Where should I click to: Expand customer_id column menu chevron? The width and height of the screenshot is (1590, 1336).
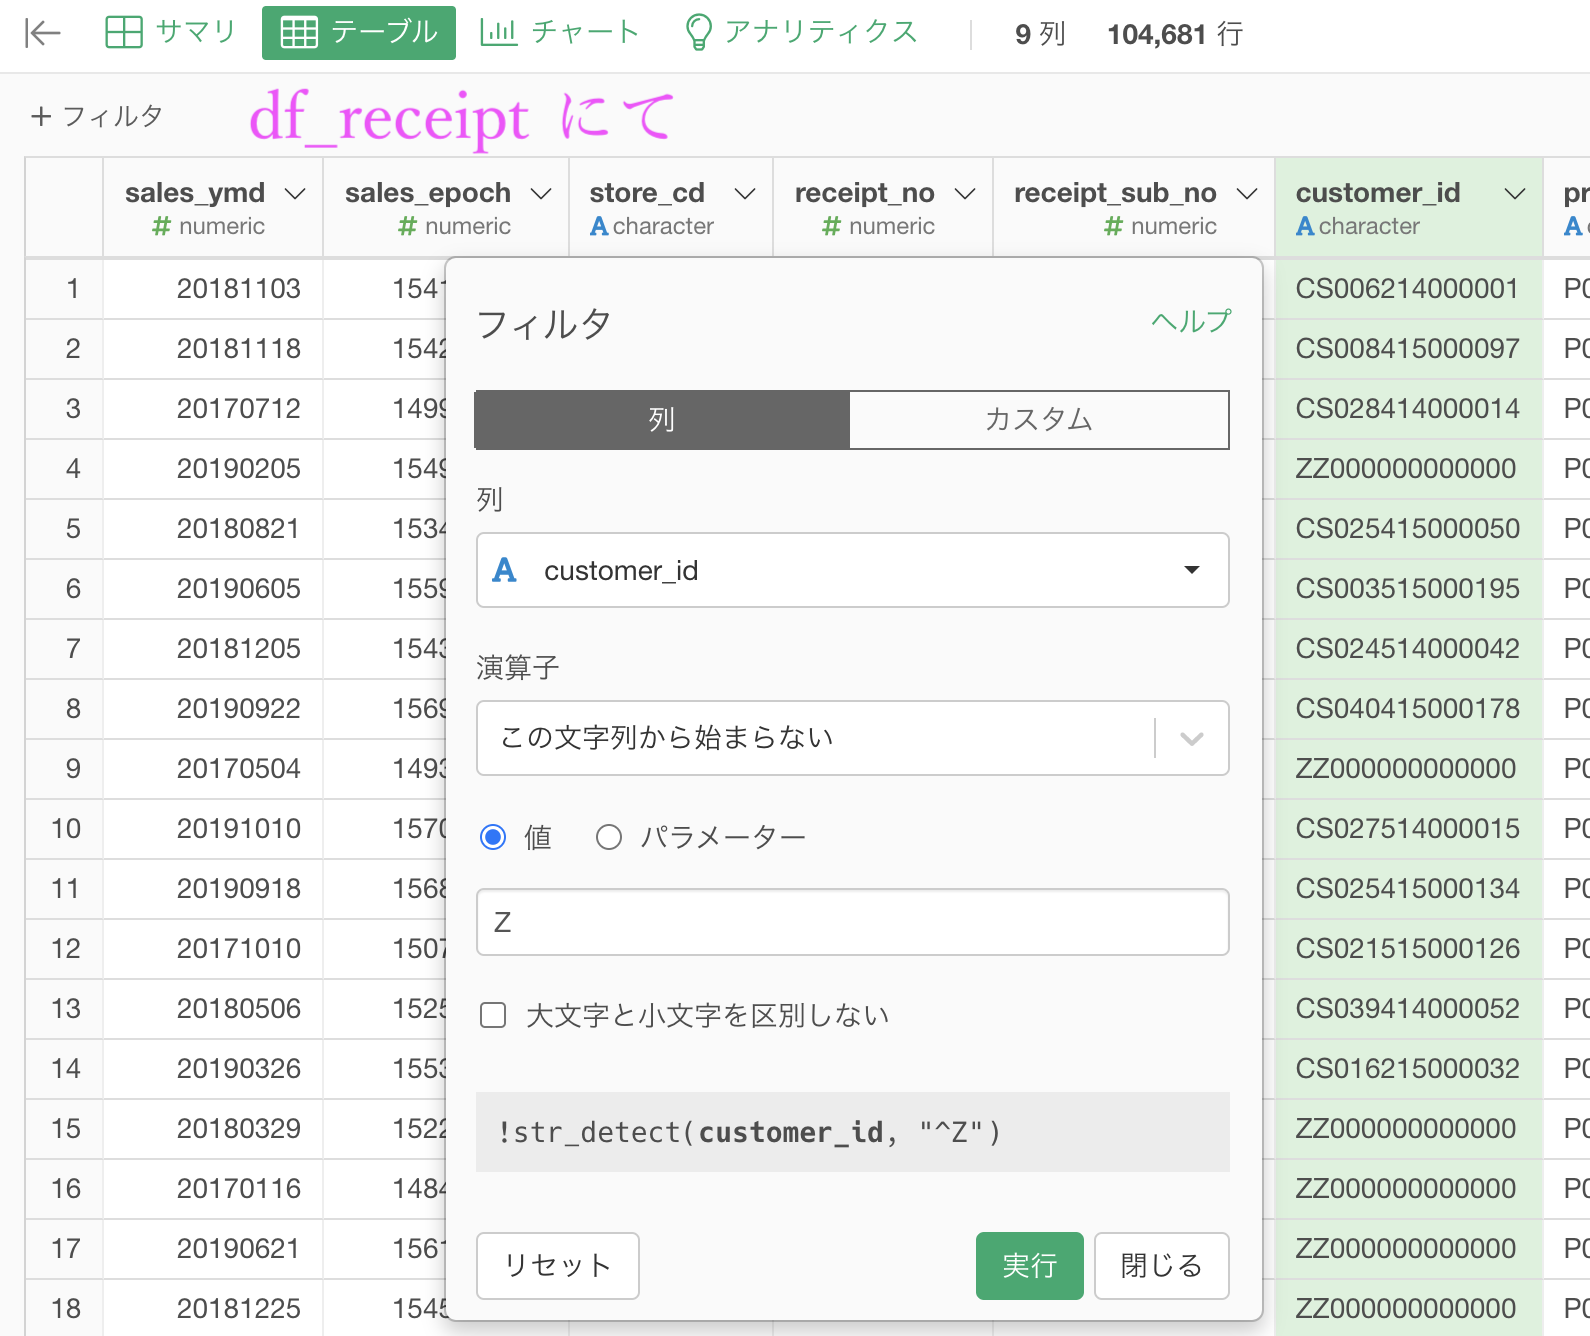pos(1516,193)
